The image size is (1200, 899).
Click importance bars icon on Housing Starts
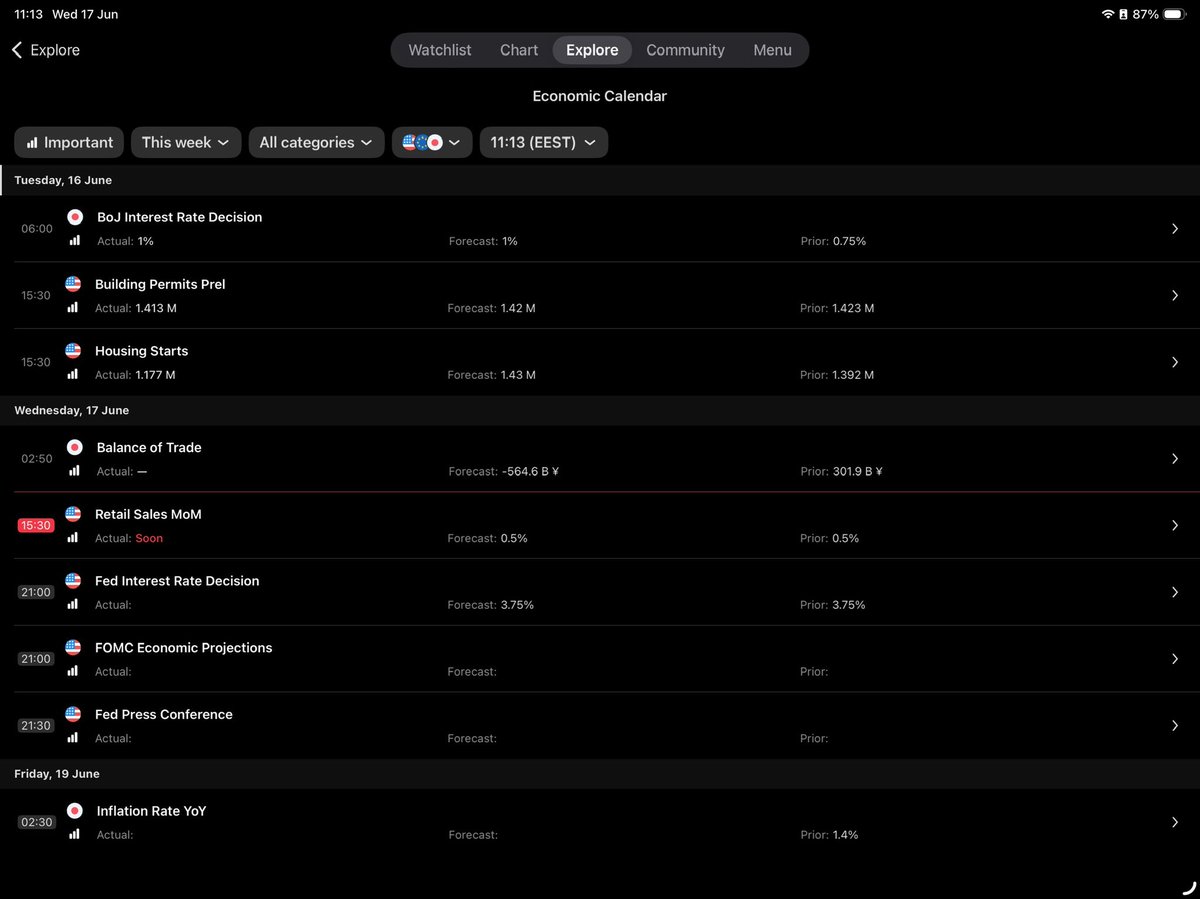(73, 374)
